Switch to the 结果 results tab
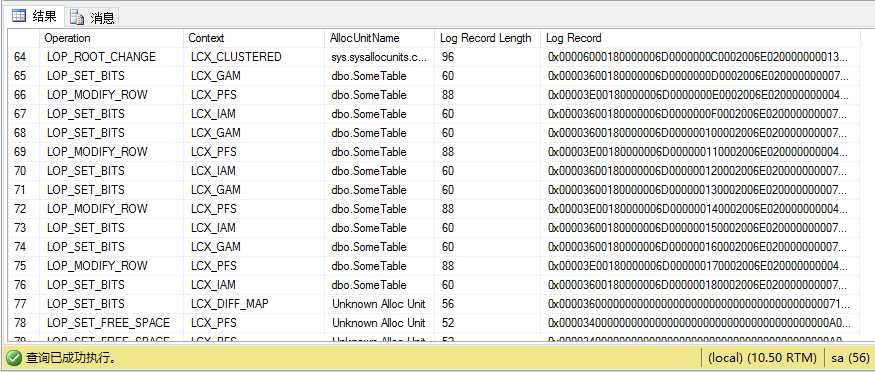Viewport: 875px width, 372px height. point(34,17)
